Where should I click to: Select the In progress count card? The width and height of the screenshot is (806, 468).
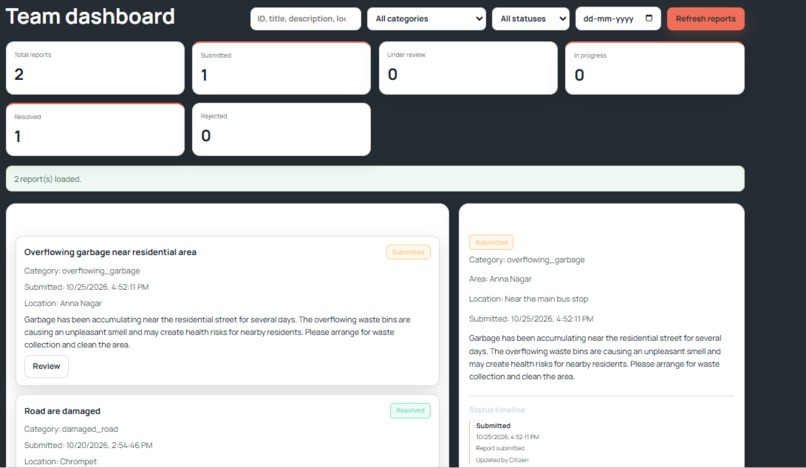point(654,68)
